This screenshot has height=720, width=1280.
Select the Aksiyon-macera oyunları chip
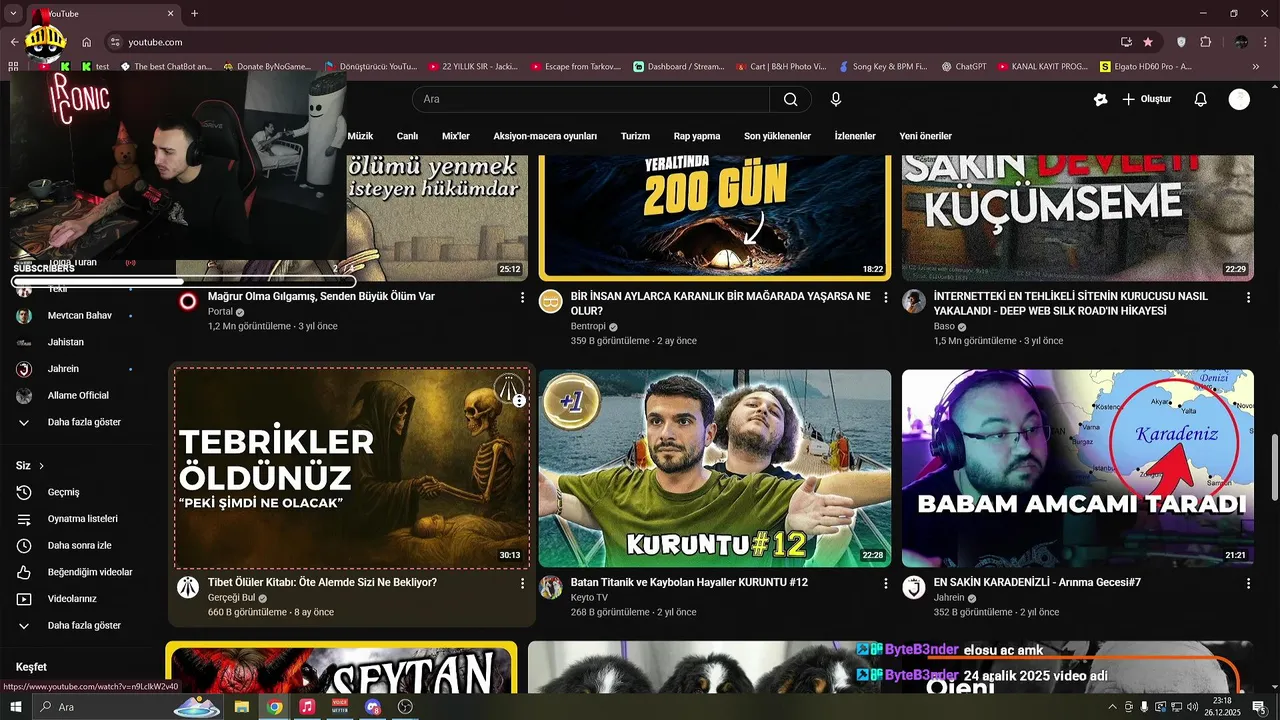[545, 136]
